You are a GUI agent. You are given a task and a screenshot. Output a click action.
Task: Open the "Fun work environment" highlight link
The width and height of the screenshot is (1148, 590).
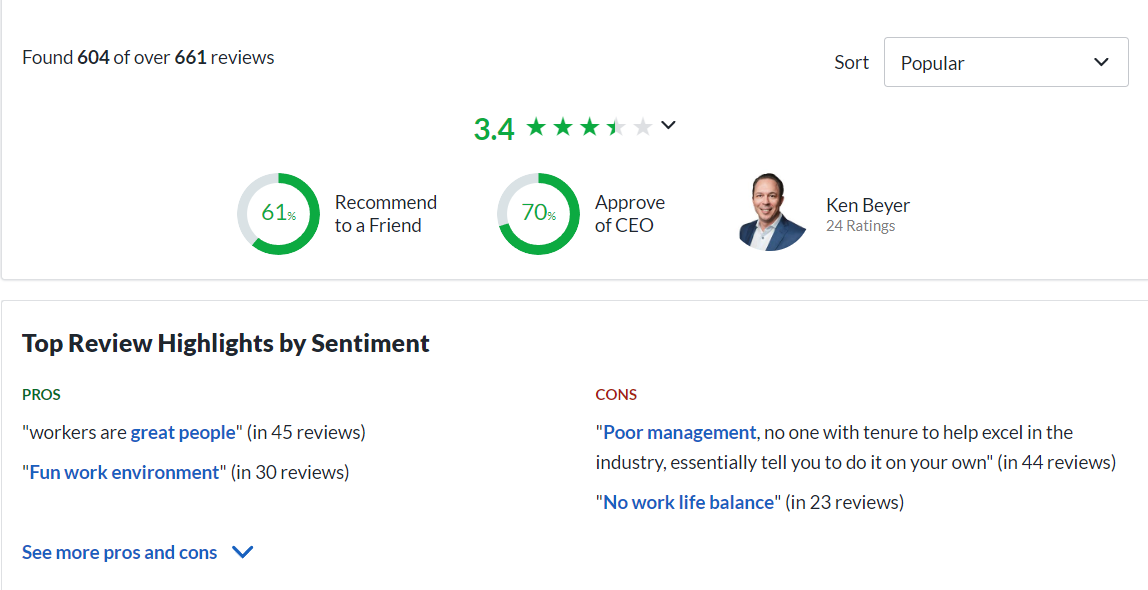pyautogui.click(x=124, y=472)
